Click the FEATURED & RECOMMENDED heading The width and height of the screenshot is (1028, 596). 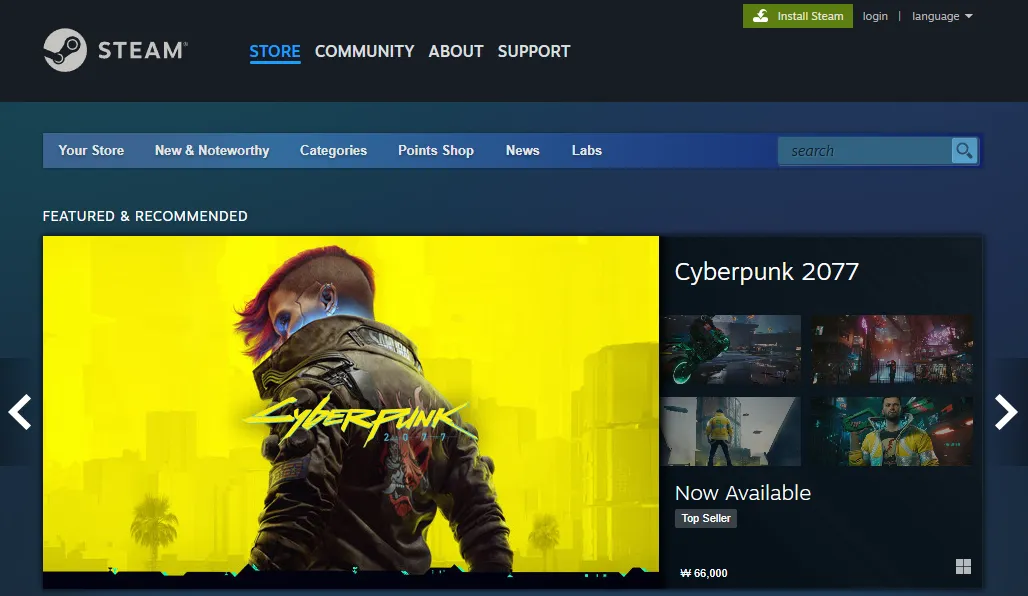[x=145, y=216]
